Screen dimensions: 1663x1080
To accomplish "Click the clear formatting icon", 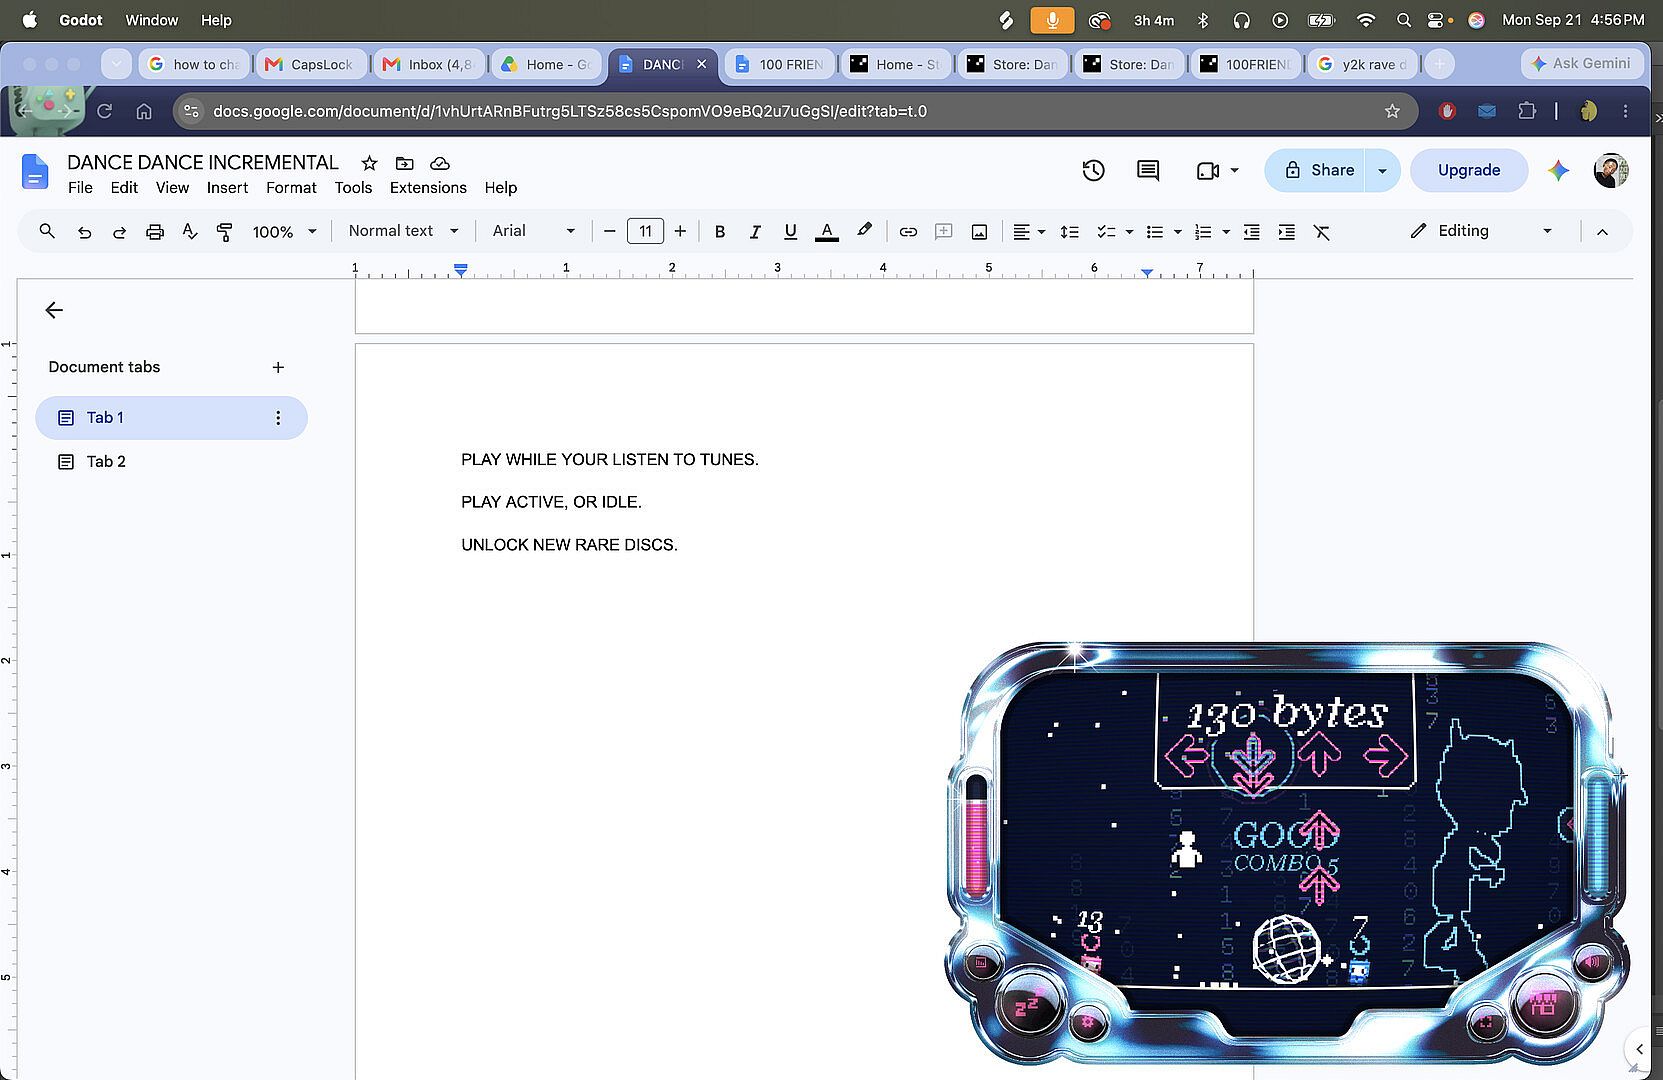I will click(x=1322, y=231).
